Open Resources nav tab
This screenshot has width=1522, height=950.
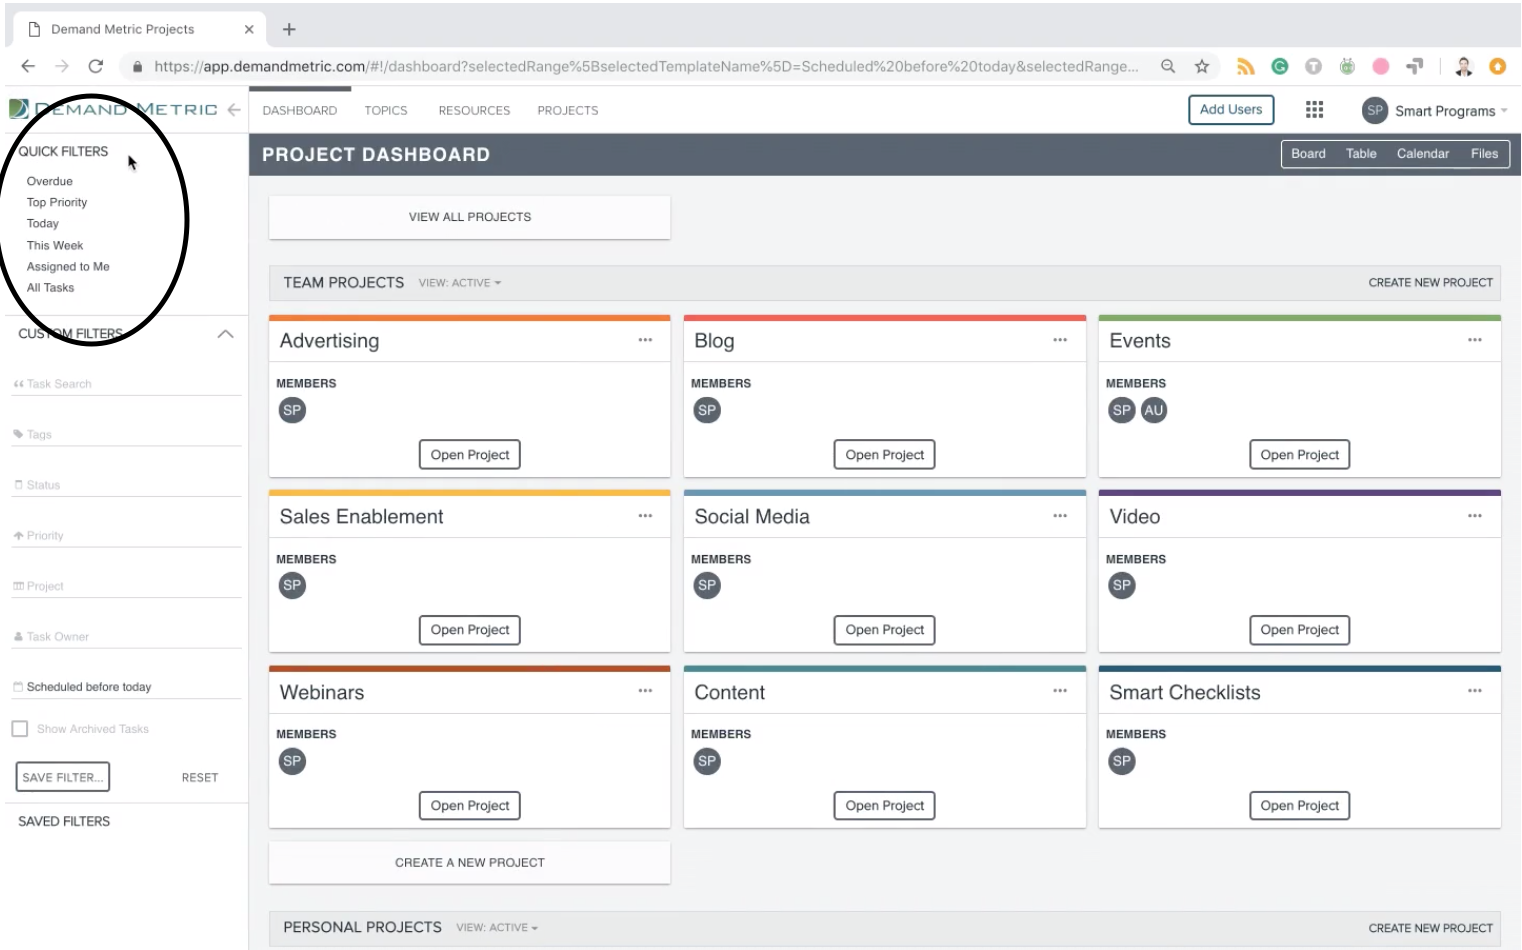tap(474, 110)
